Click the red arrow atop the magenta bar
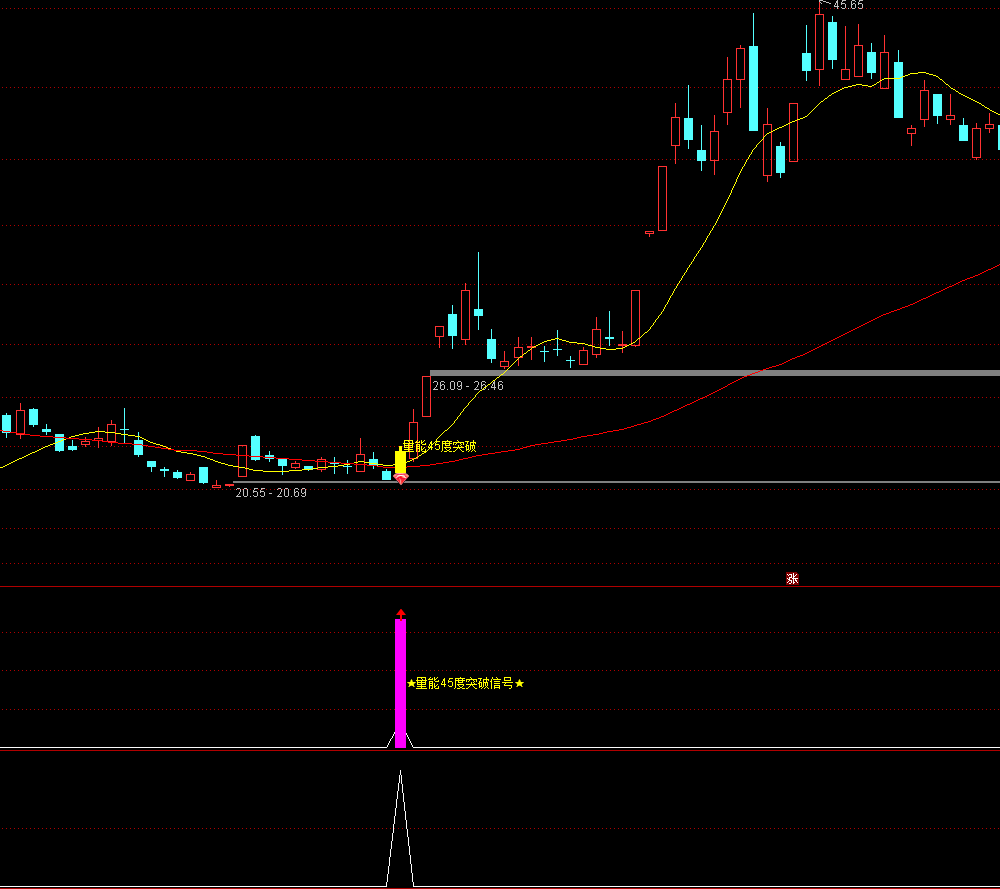The width and height of the screenshot is (1000, 889). pos(401,613)
